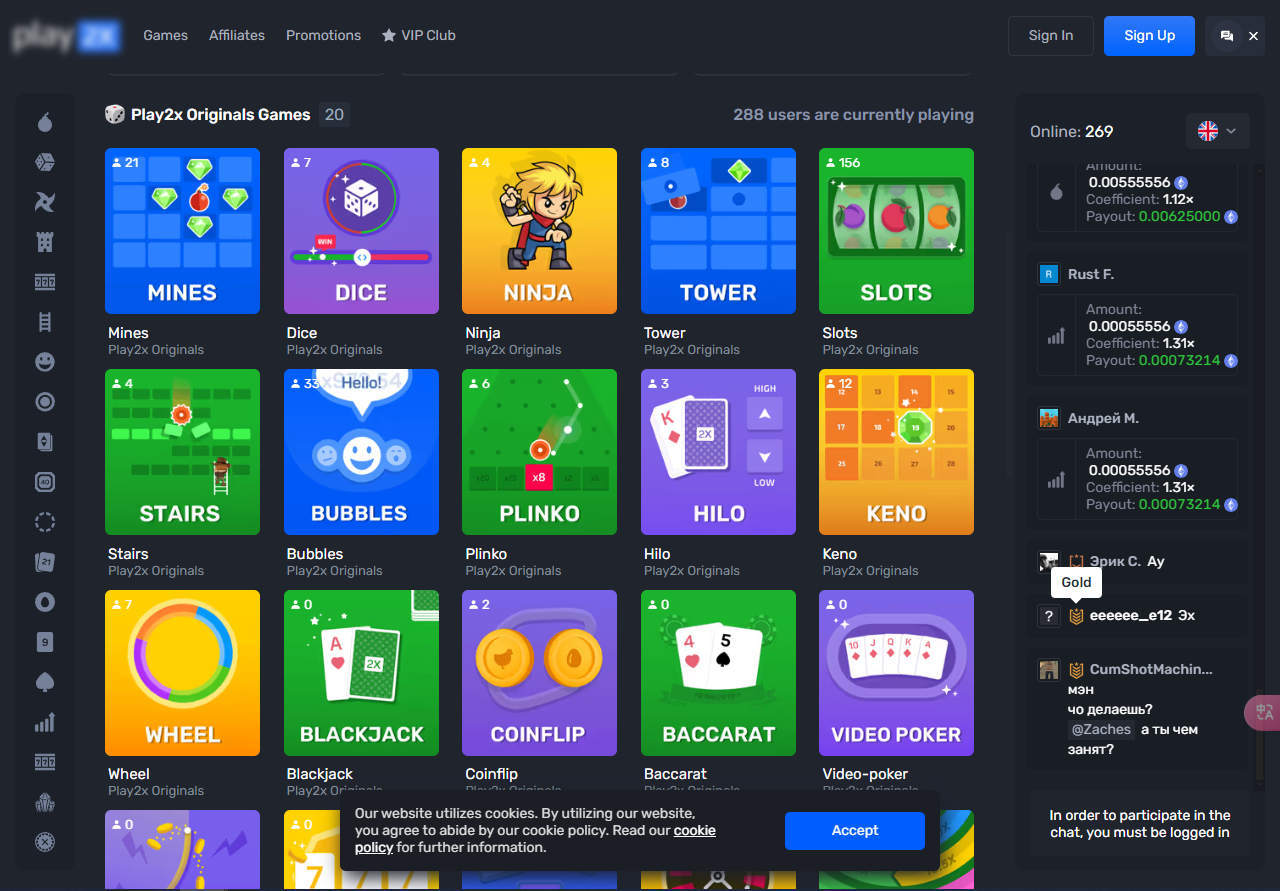Click the star icon beside VIP Club
This screenshot has width=1280, height=891.
point(389,35)
